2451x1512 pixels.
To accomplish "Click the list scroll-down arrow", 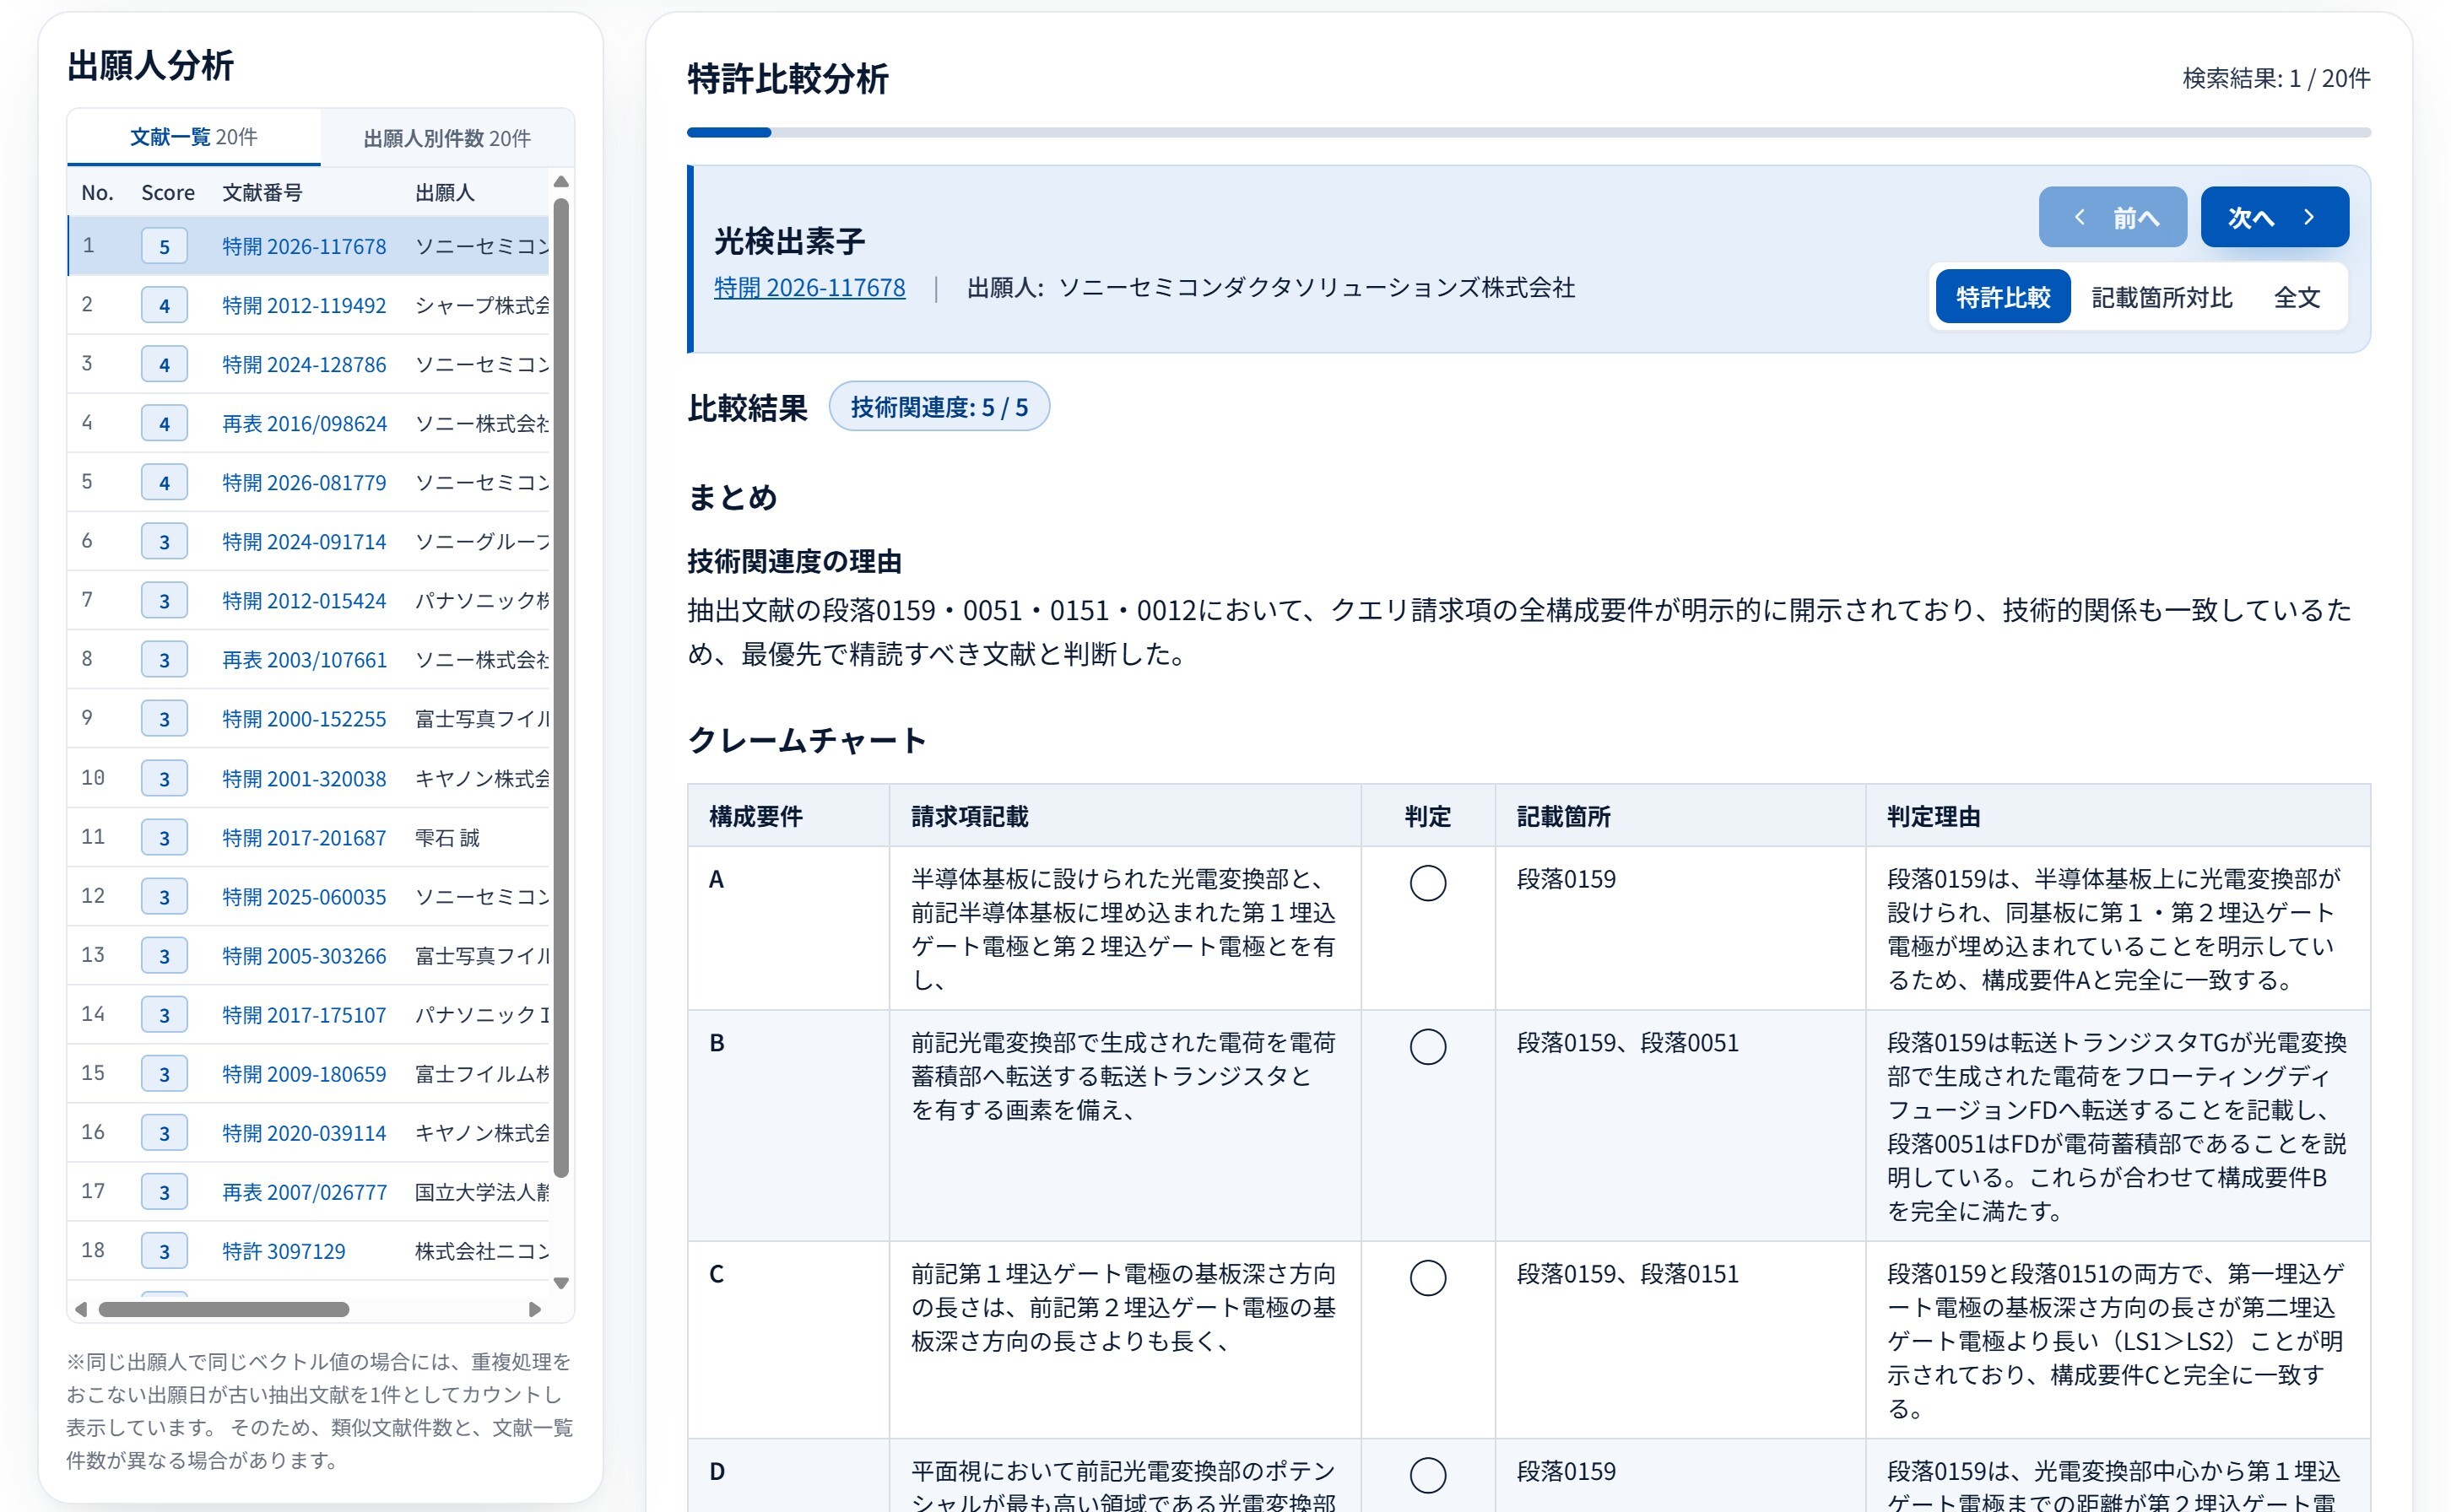I will coord(561,1282).
